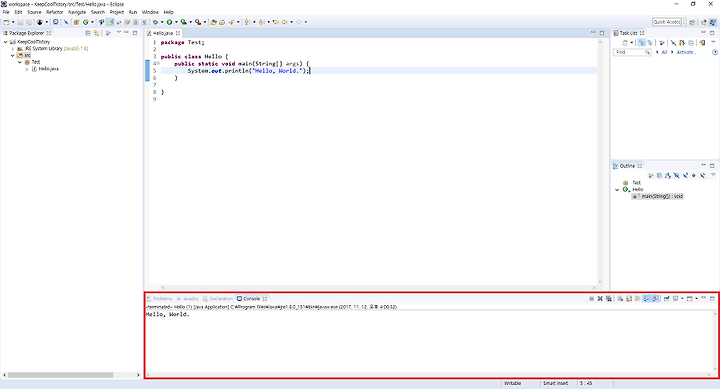
Task: Click the Open Type icon in toolbar
Action: tap(213, 22)
